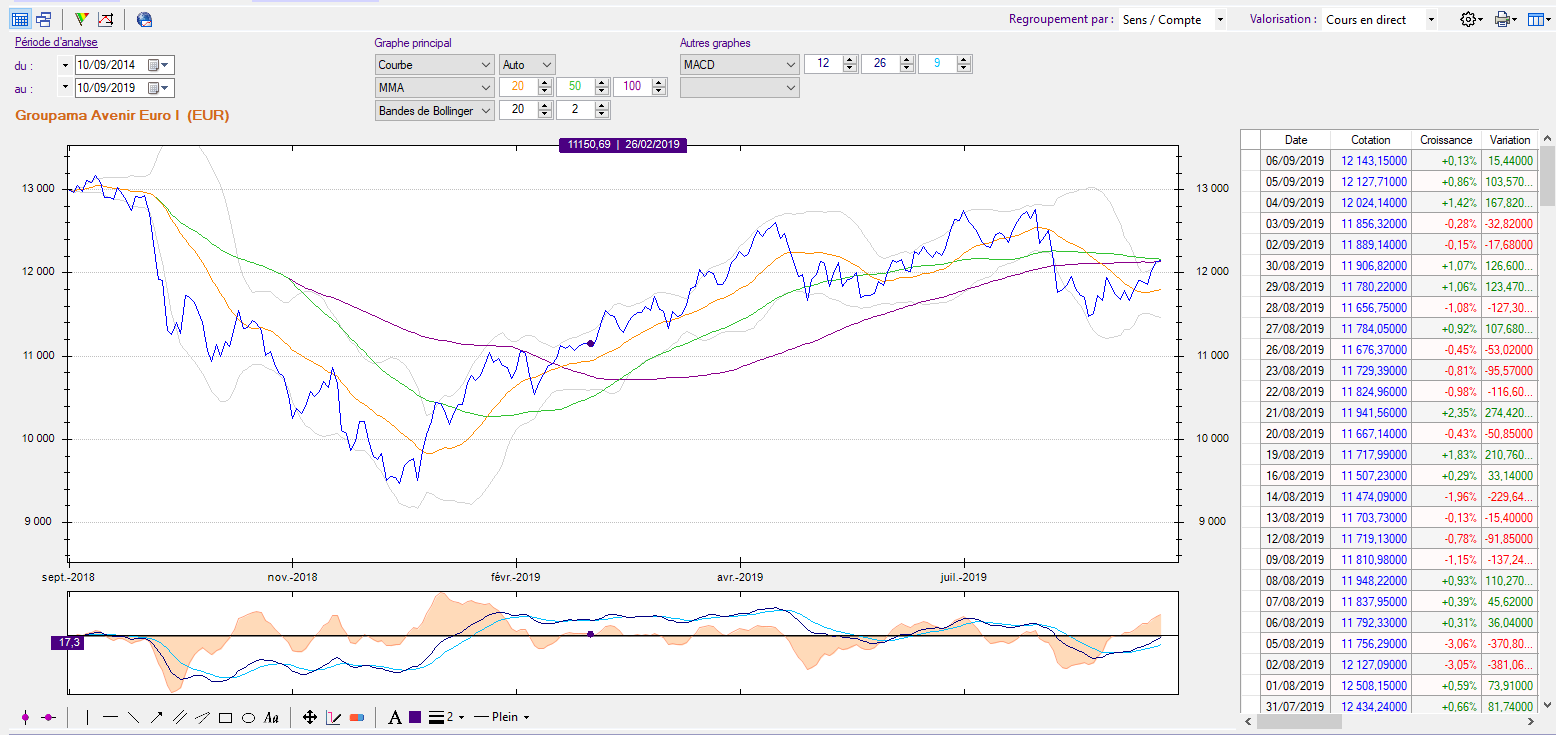Select the arrow line drawing tool

tap(156, 717)
